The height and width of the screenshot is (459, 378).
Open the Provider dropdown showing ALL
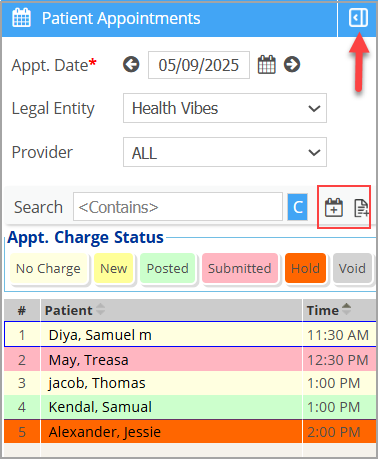point(225,152)
